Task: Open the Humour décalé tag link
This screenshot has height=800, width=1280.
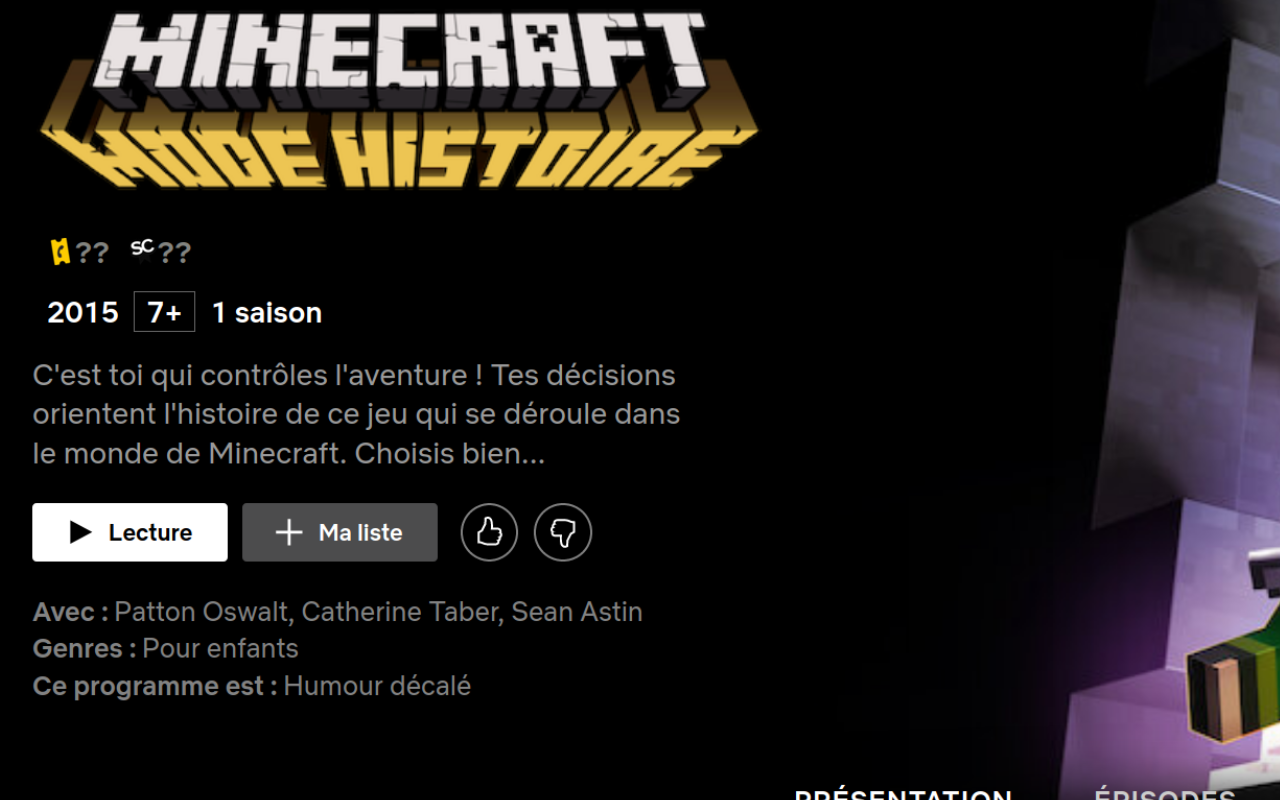Action: tap(377, 686)
